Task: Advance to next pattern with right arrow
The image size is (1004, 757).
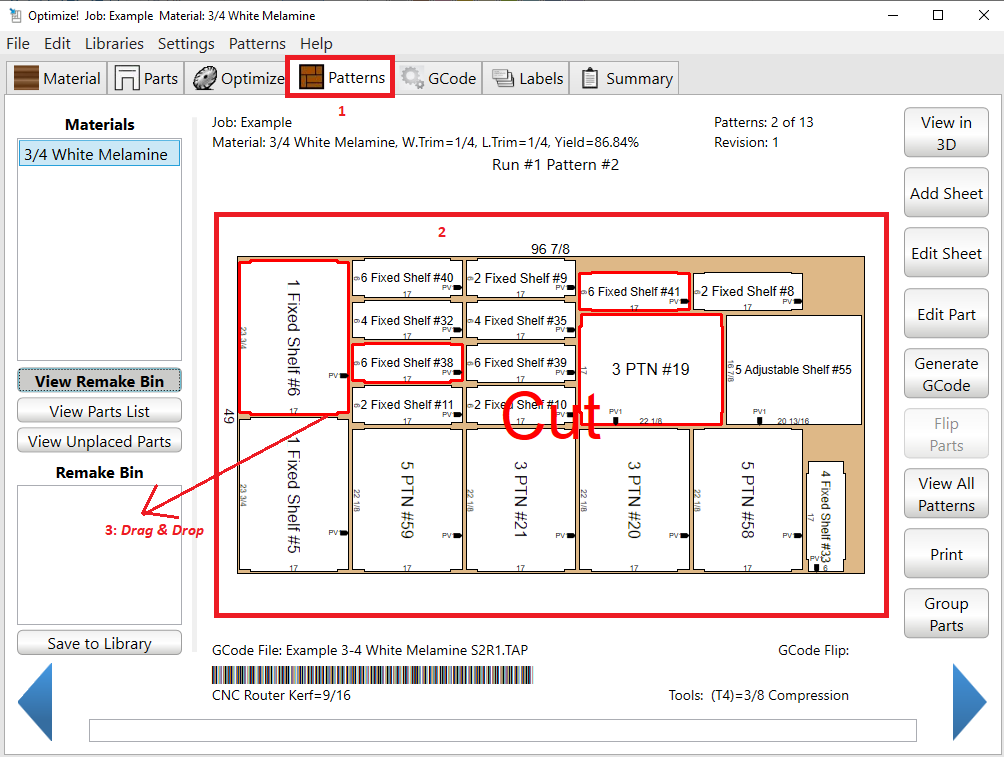Action: pyautogui.click(x=968, y=702)
